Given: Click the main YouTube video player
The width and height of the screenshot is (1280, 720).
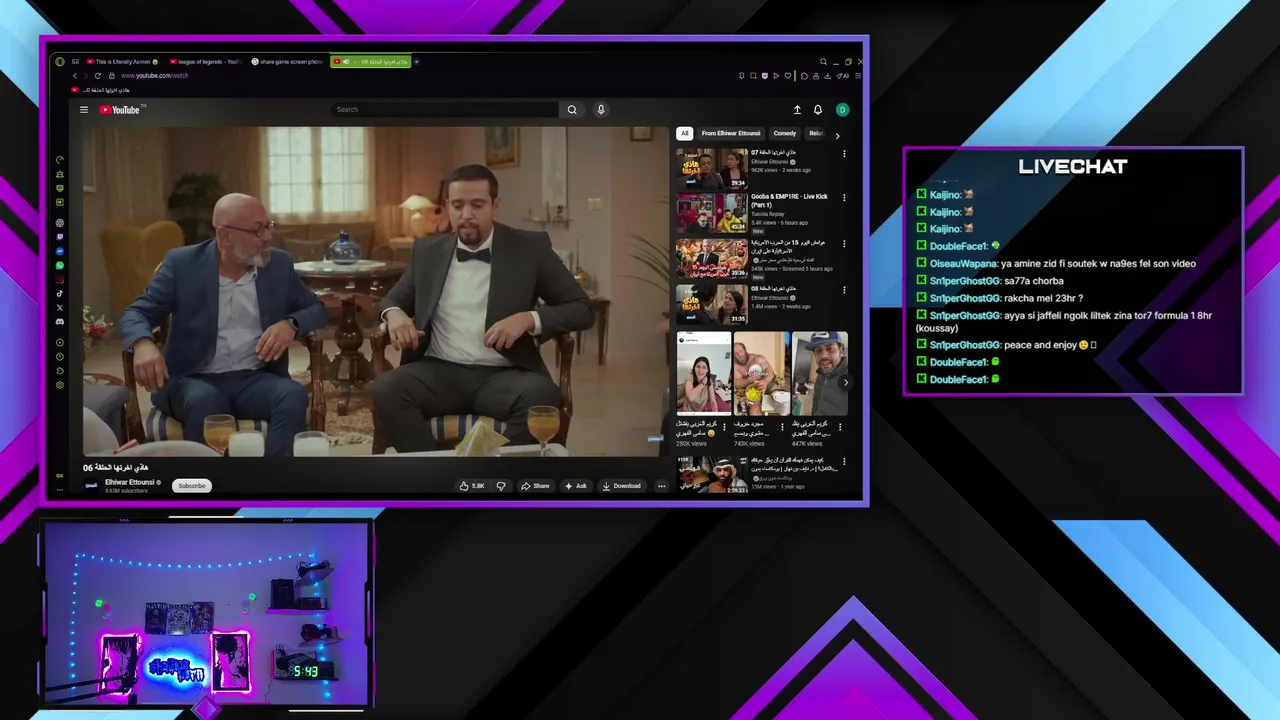Looking at the screenshot, I should (x=375, y=291).
